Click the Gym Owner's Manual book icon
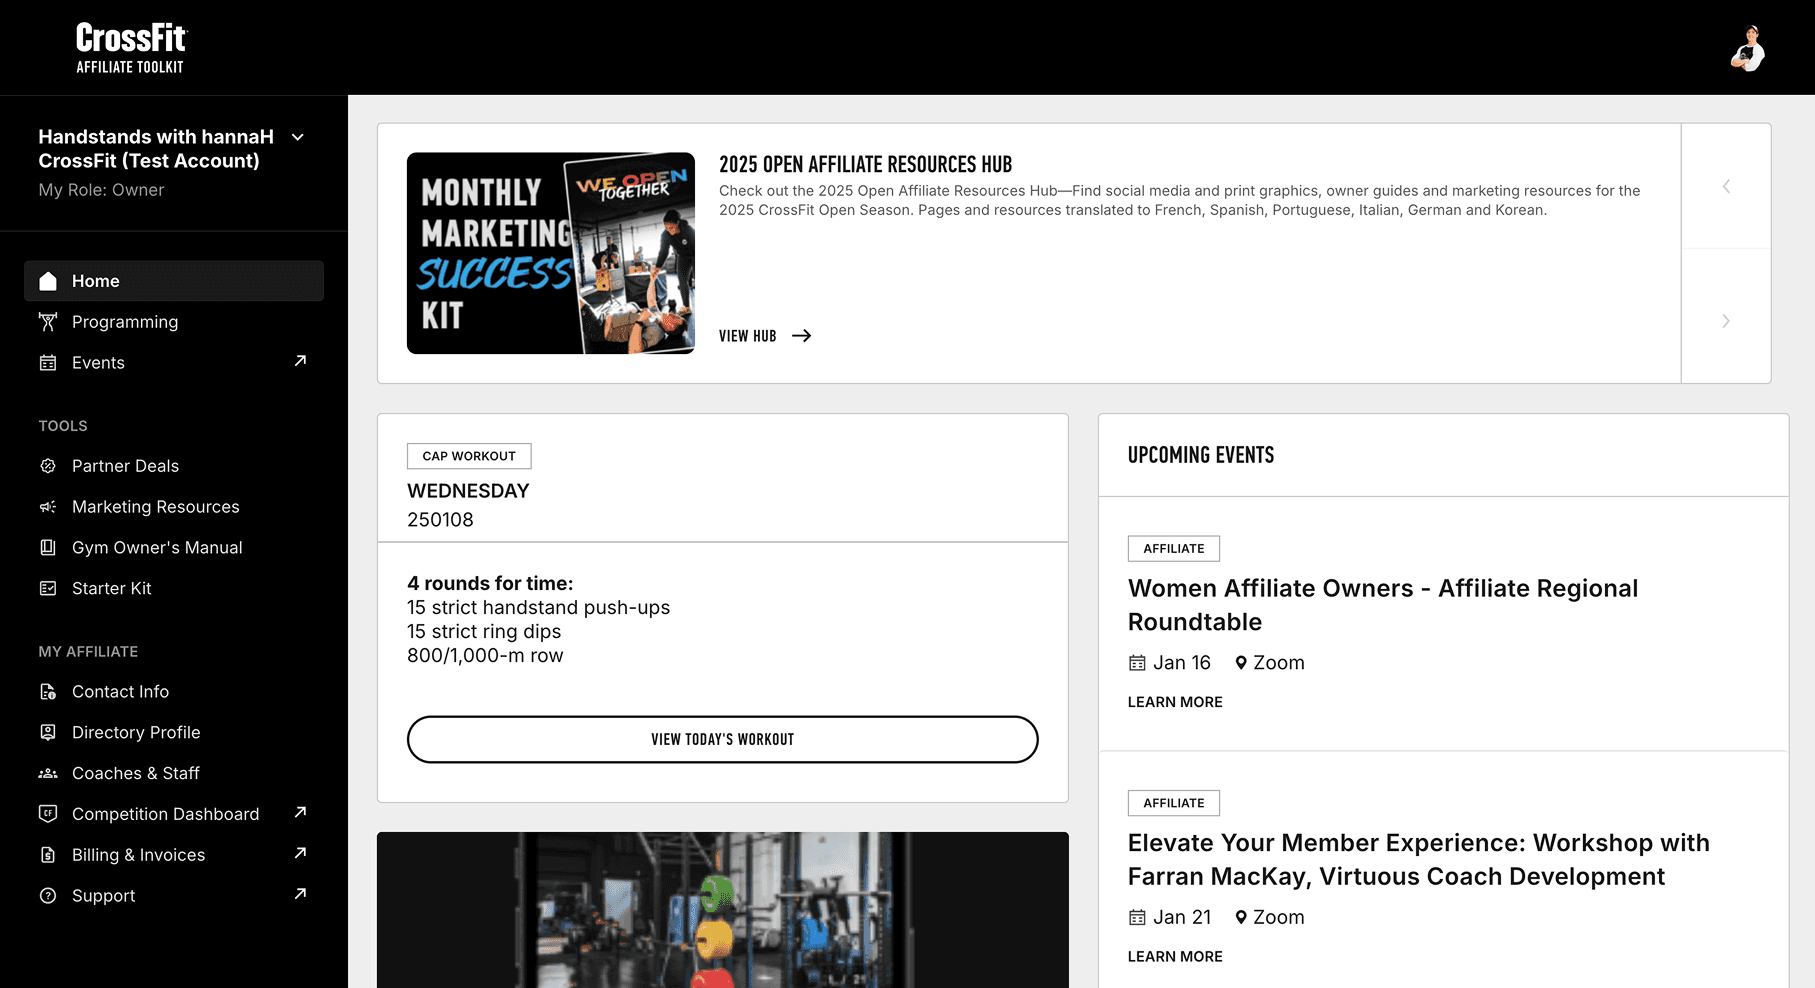The width and height of the screenshot is (1815, 988). coord(48,548)
